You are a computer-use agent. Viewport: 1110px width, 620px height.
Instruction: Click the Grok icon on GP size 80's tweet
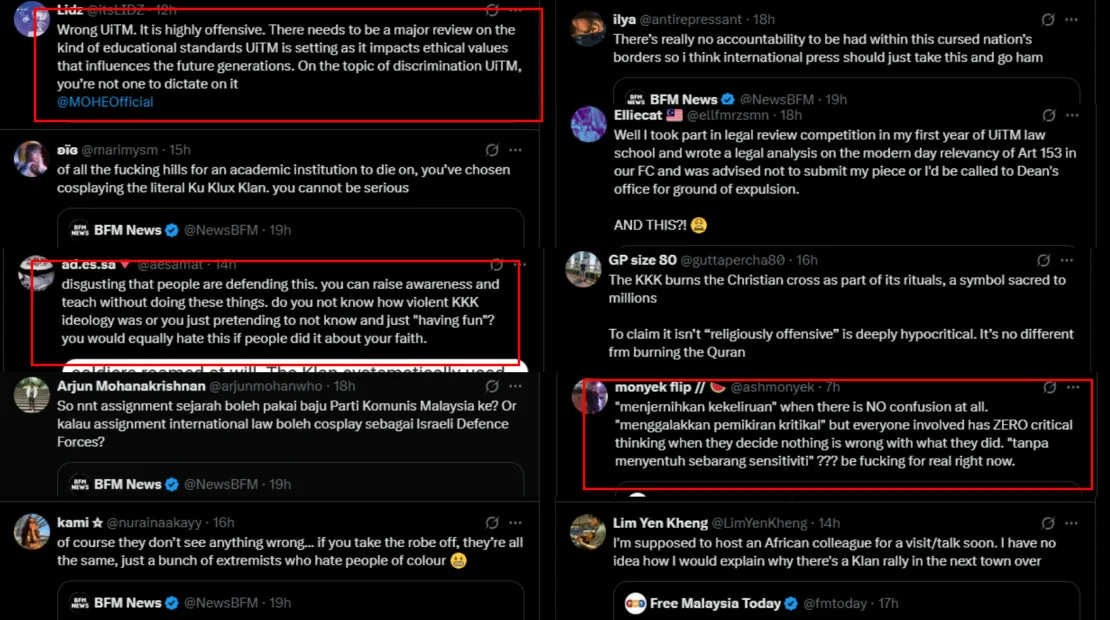(x=1048, y=260)
